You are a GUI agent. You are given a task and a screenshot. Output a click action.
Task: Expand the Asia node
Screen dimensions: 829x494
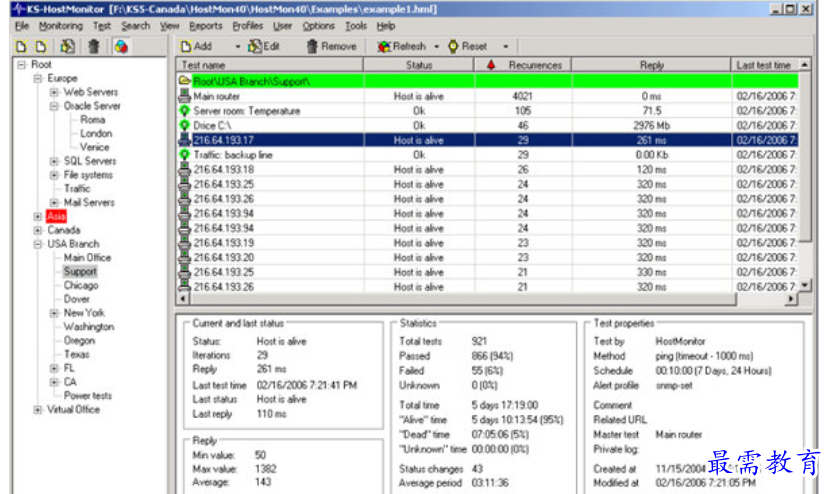pyautogui.click(x=38, y=216)
